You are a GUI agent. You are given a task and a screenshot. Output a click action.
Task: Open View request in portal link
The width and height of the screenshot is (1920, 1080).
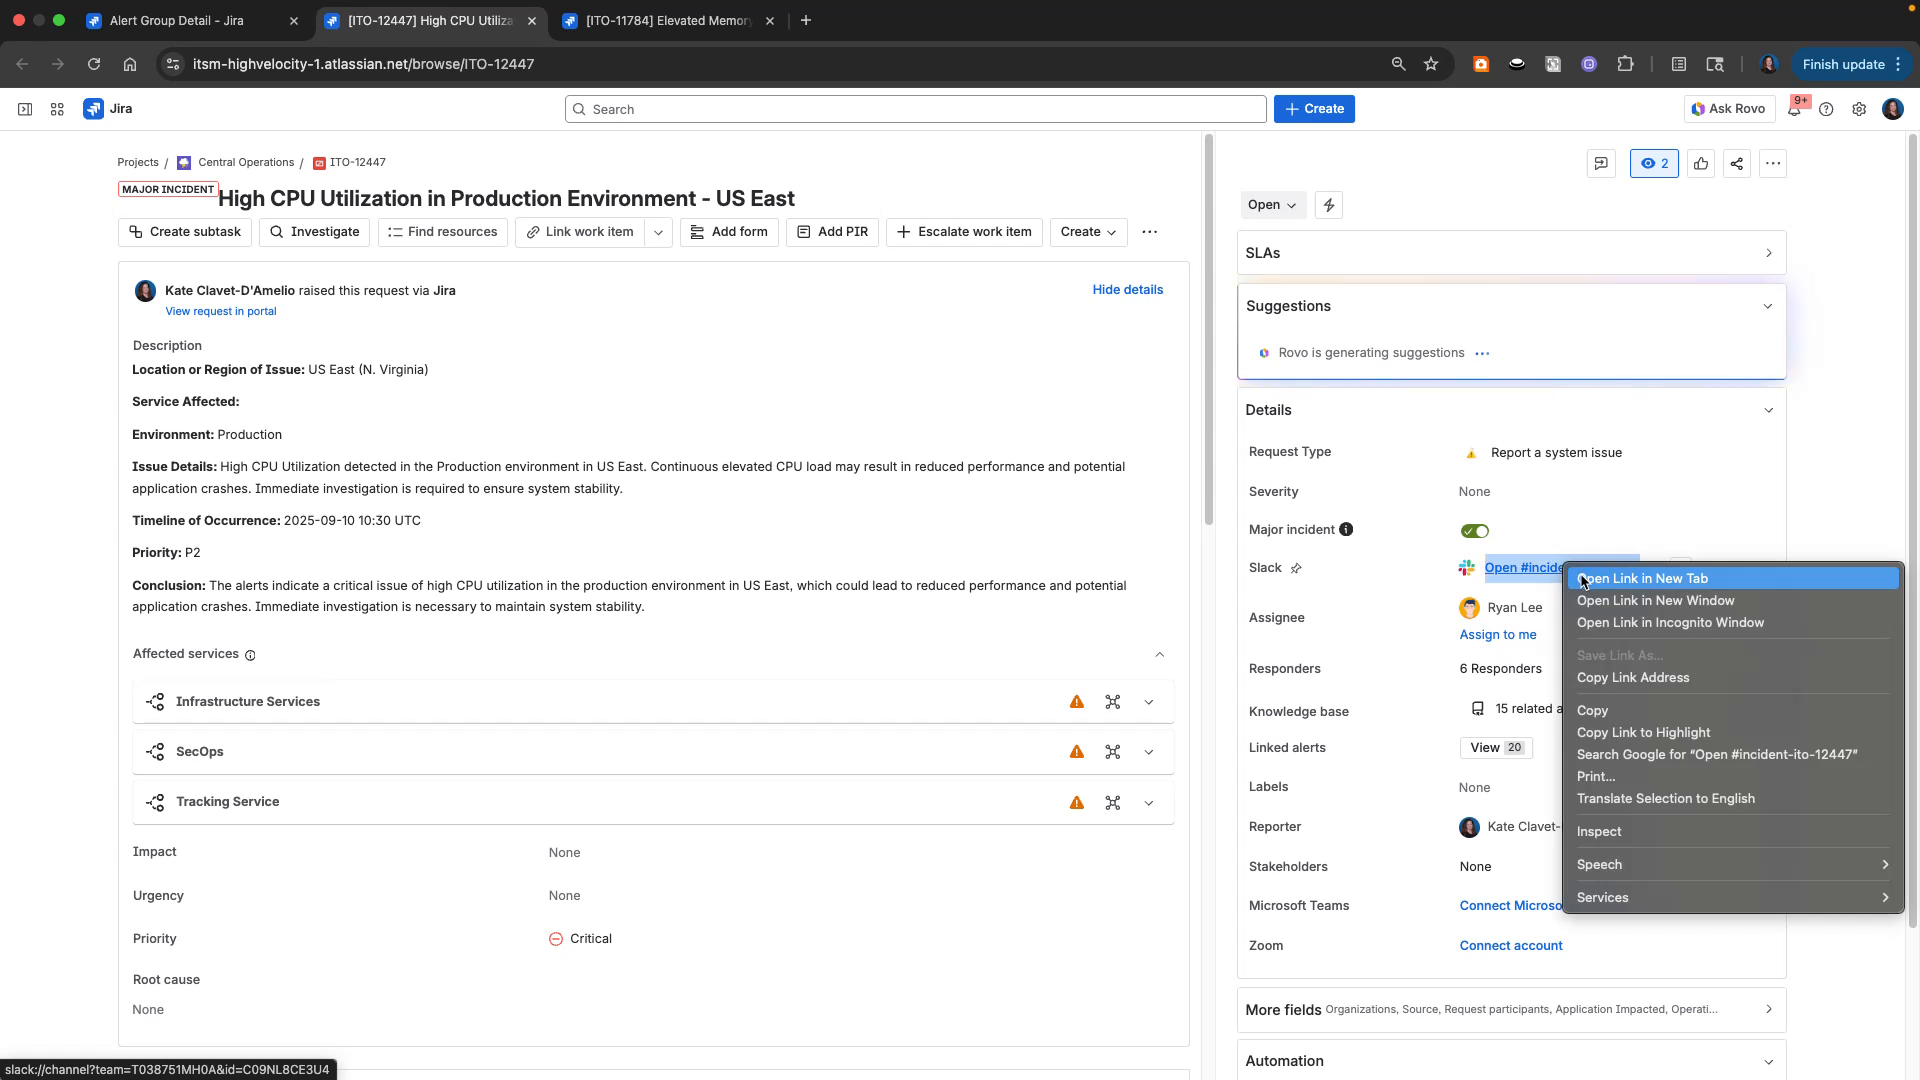coord(220,311)
